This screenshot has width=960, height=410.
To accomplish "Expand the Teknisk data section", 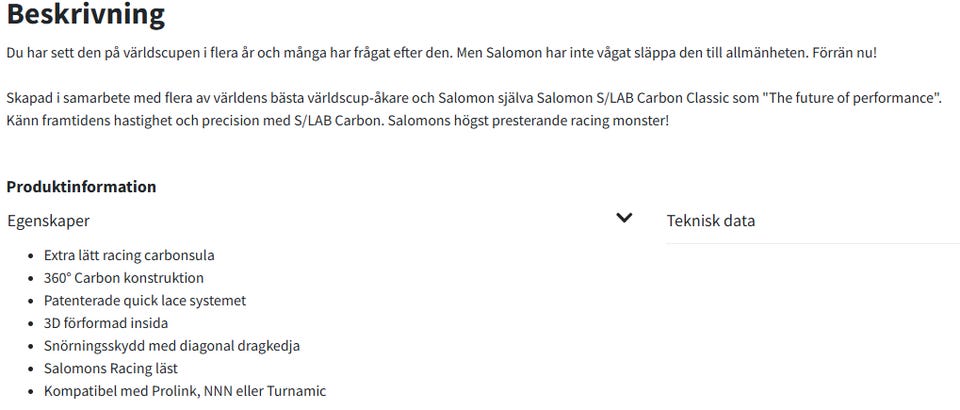I will coord(711,220).
